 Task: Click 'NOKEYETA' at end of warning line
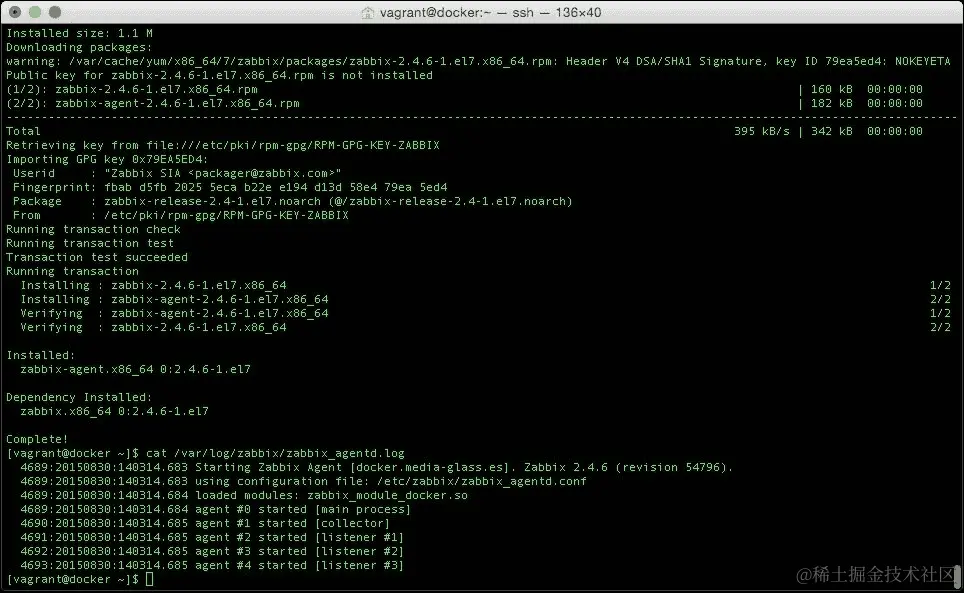[922, 61]
